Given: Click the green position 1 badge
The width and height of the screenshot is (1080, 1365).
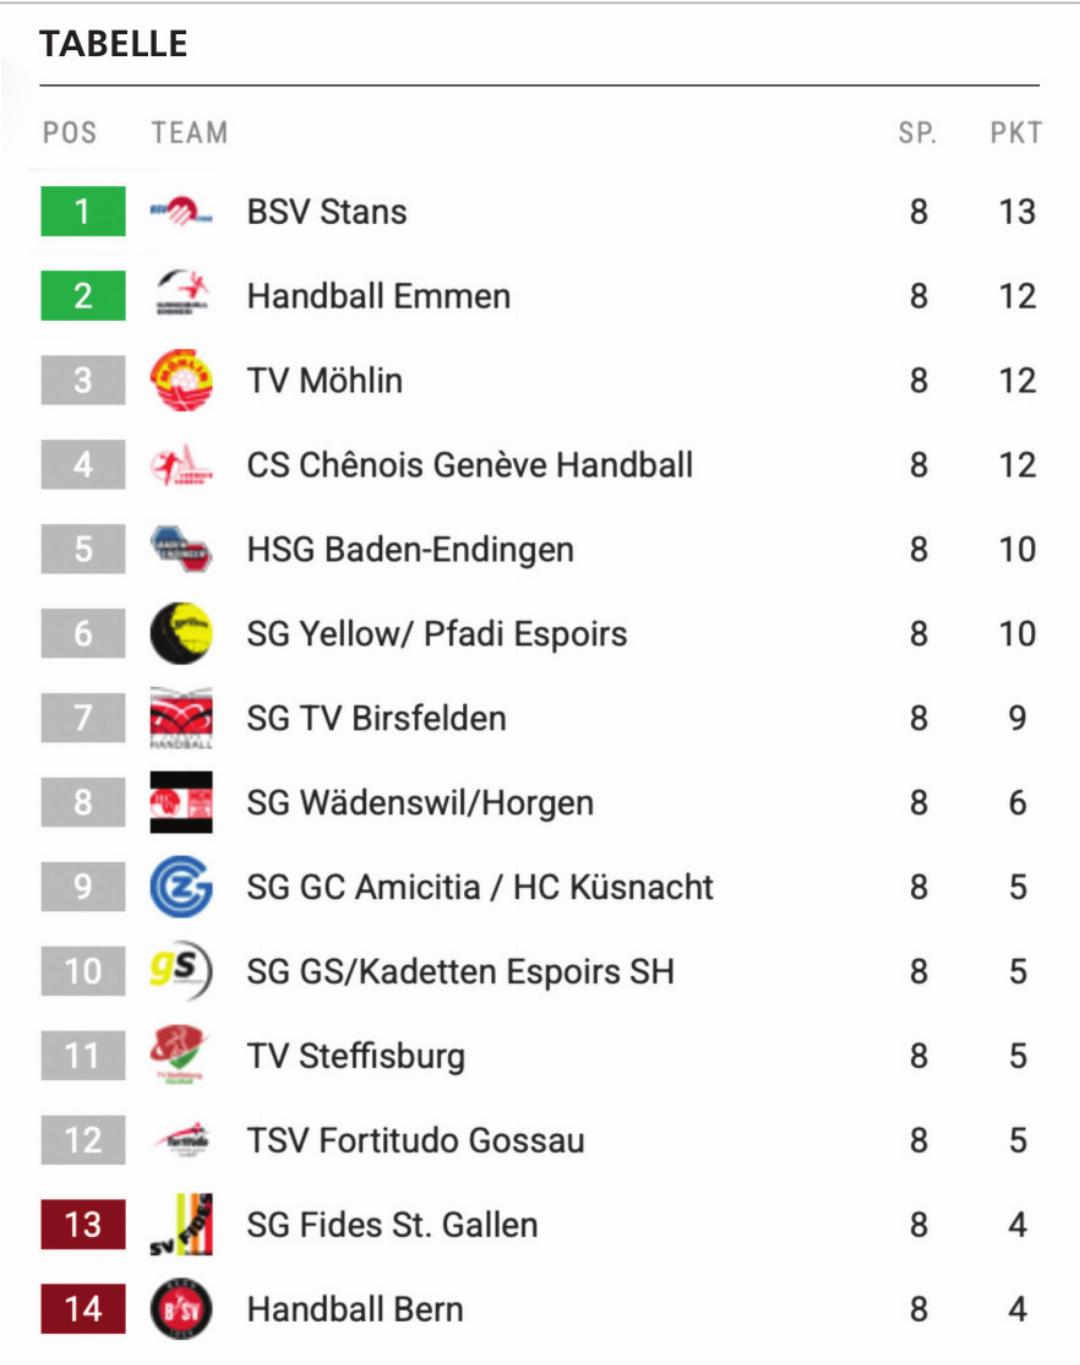Looking at the screenshot, I should tap(83, 212).
